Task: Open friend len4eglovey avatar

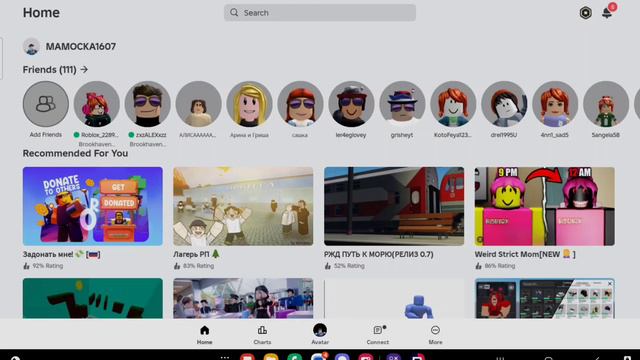Action: [x=351, y=104]
